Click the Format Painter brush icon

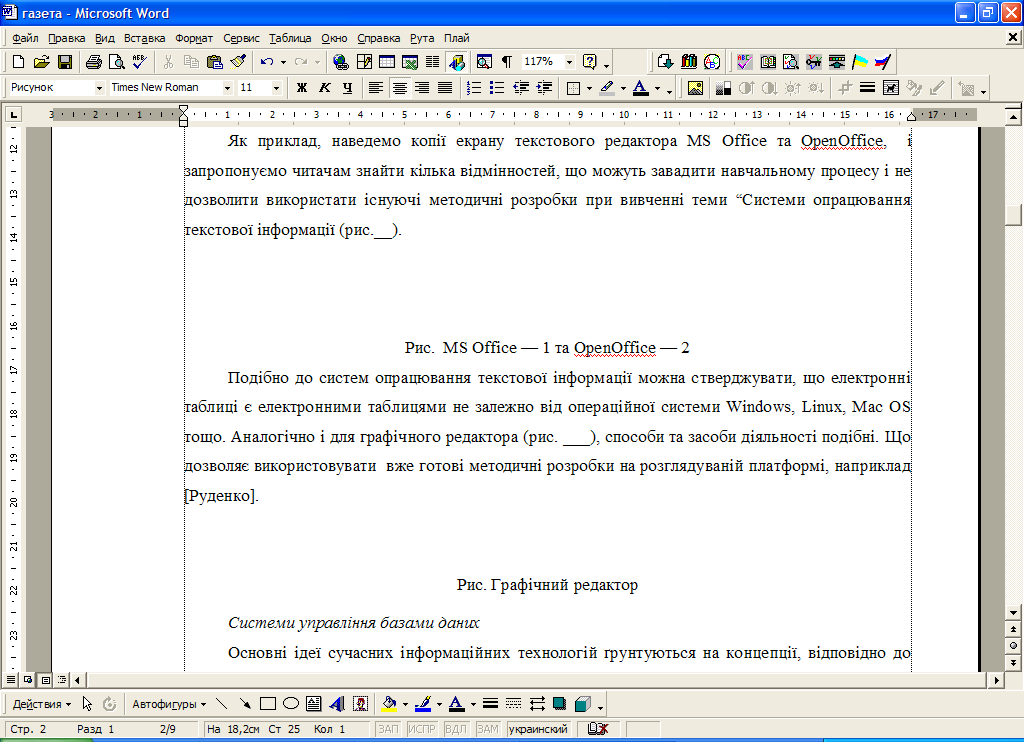pyautogui.click(x=238, y=62)
